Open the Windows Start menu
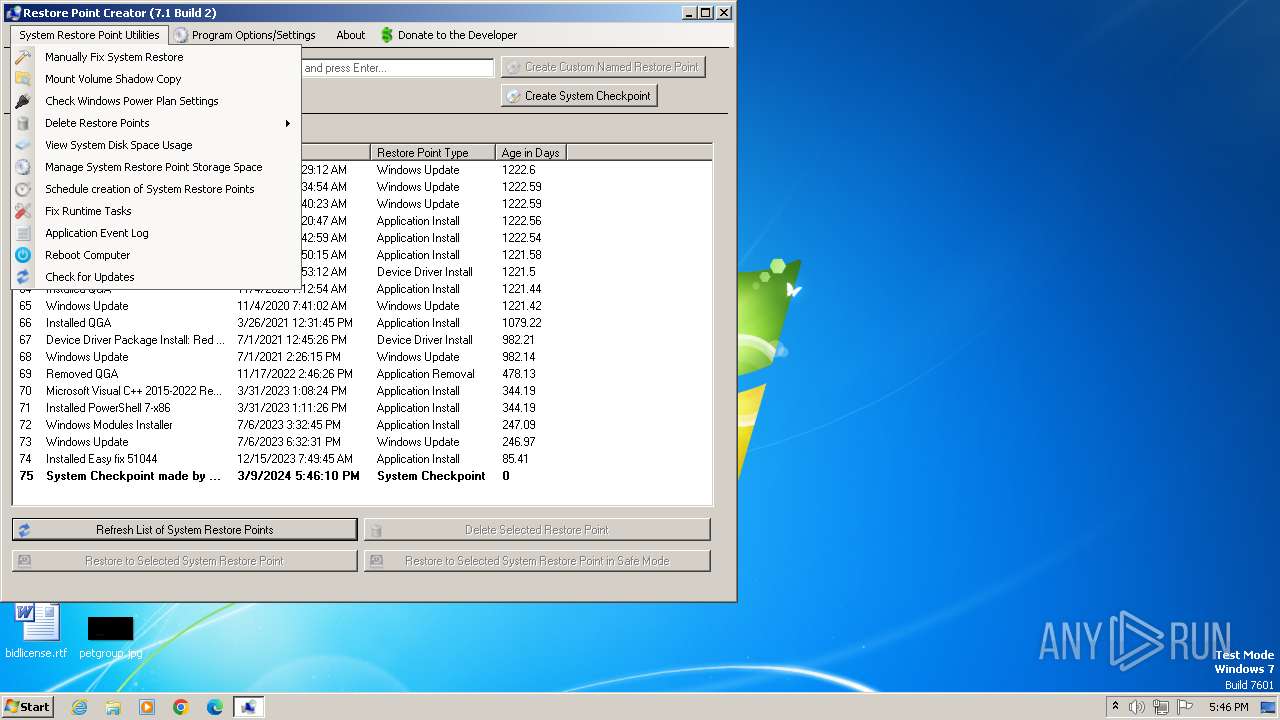This screenshot has height=720, width=1280. click(x=28, y=707)
